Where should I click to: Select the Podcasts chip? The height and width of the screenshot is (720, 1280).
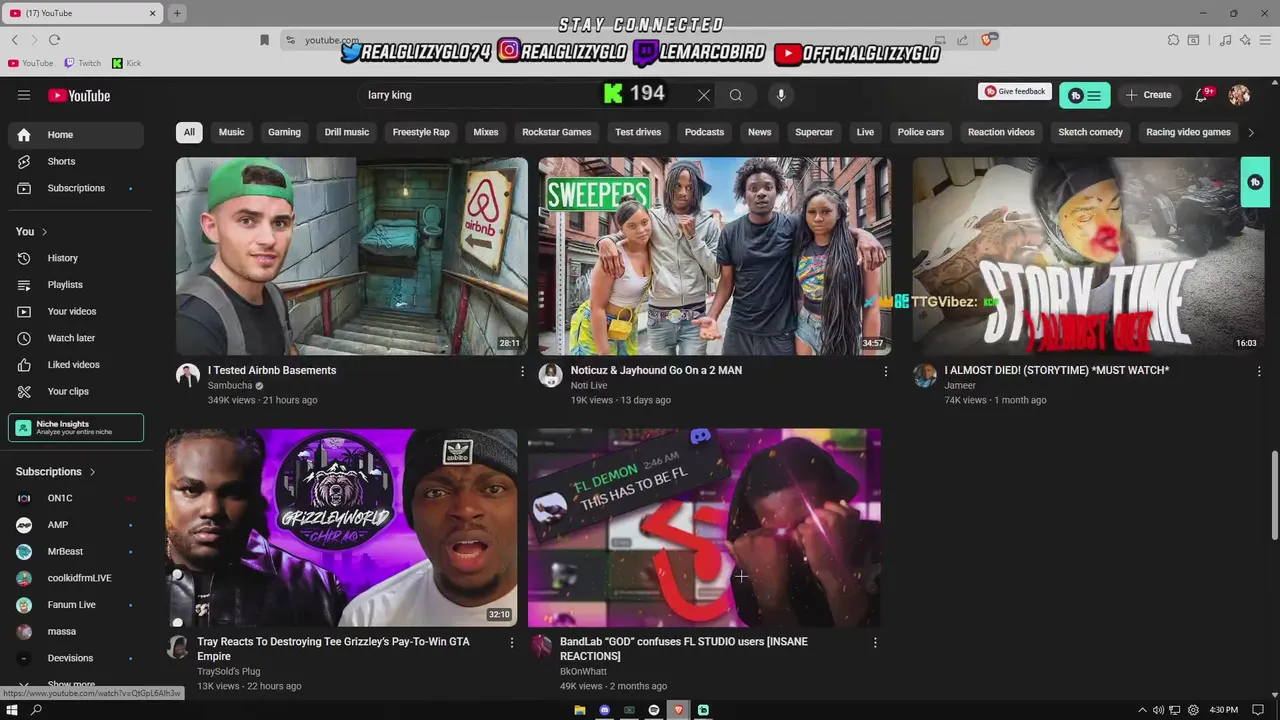pyautogui.click(x=704, y=132)
